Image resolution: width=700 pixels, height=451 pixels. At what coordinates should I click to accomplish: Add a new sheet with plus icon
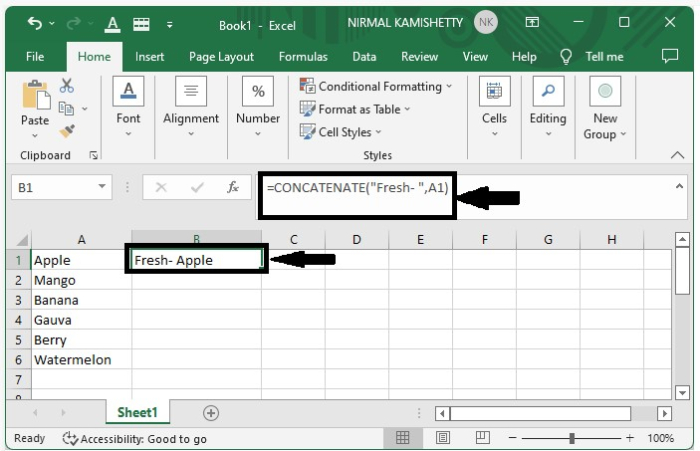(211, 413)
